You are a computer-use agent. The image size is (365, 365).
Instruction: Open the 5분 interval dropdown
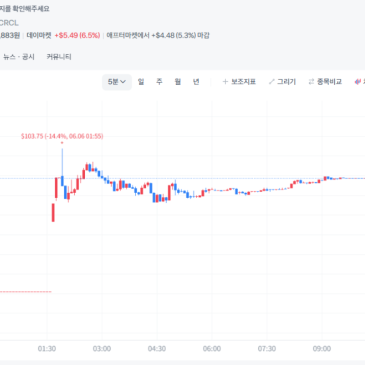tap(117, 82)
